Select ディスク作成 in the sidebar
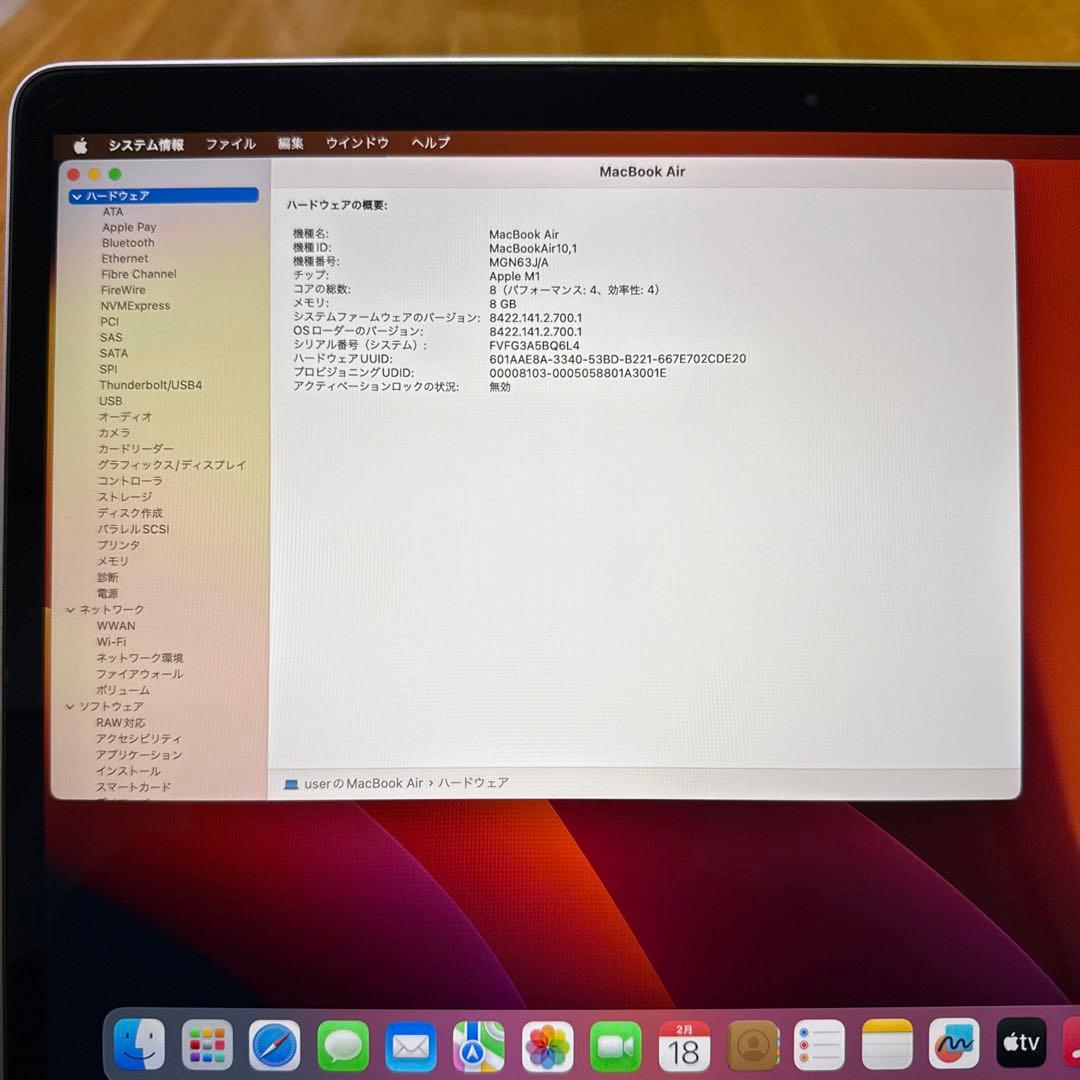The width and height of the screenshot is (1080, 1080). tap(130, 513)
